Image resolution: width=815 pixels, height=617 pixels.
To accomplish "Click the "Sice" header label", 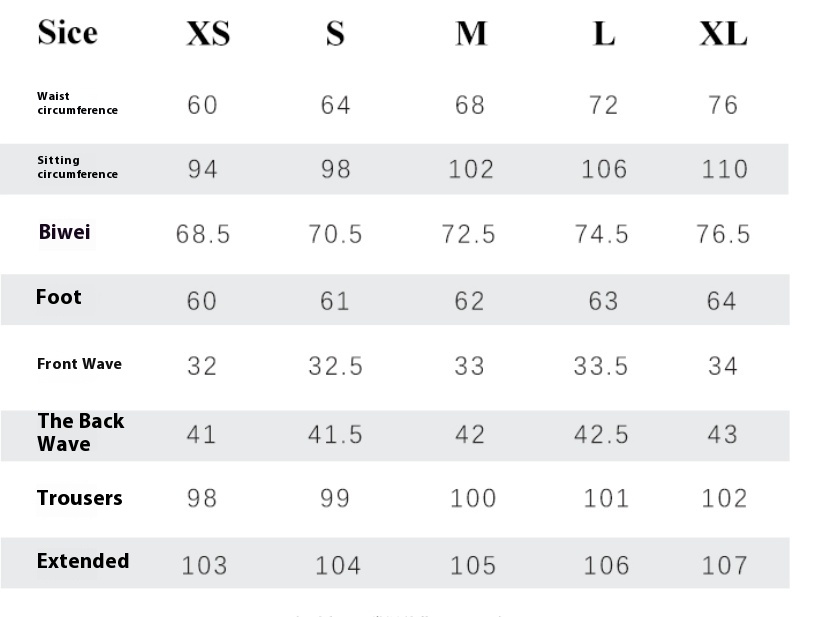I will click(x=67, y=33).
